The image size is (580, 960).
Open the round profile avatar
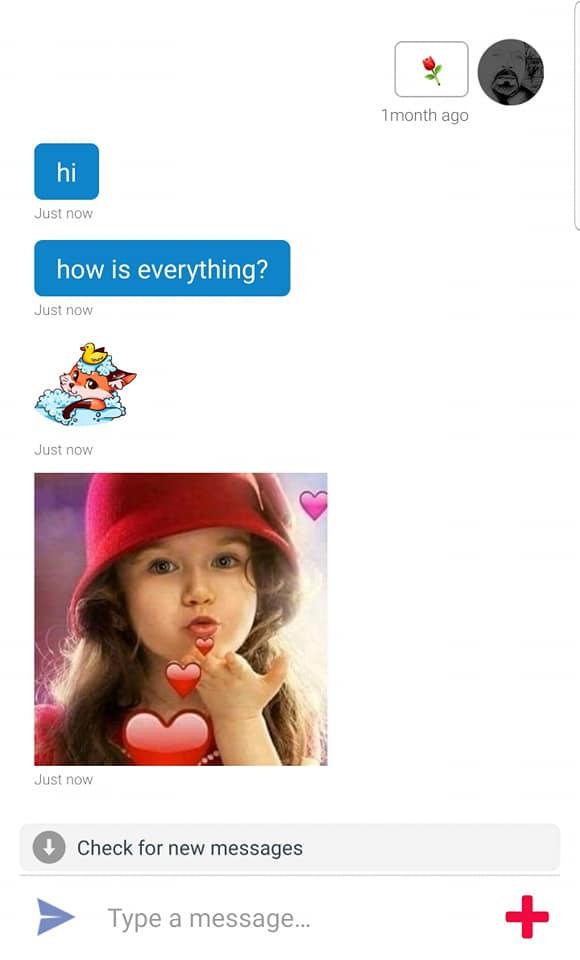510,72
